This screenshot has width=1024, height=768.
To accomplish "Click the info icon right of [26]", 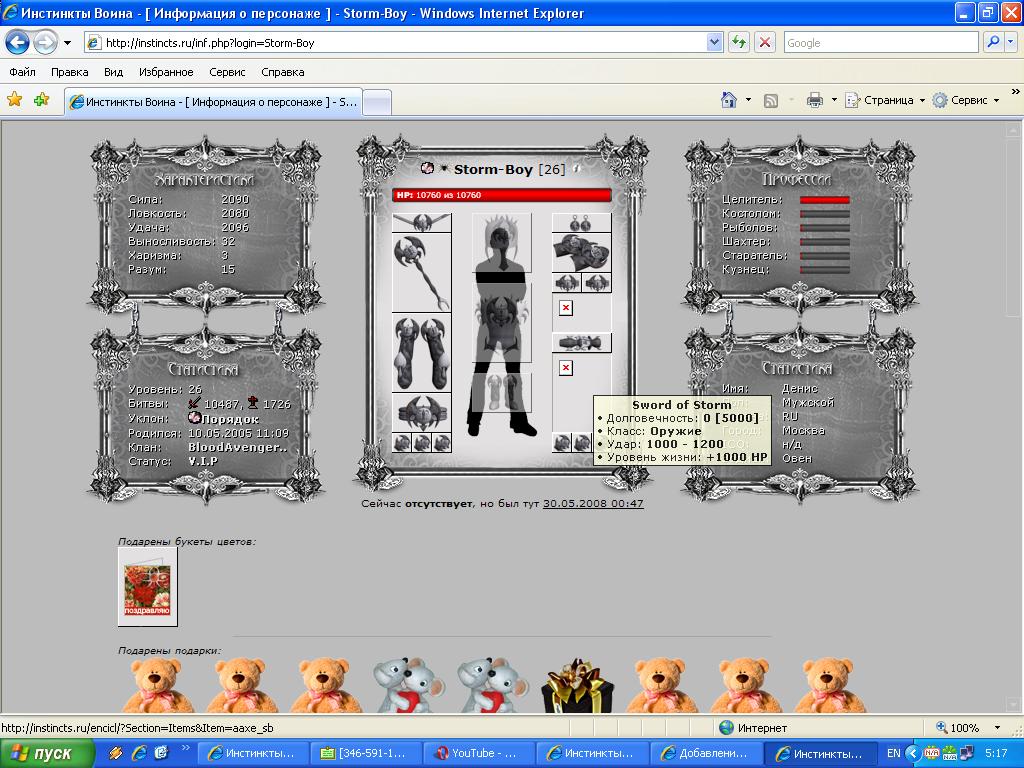I will [x=577, y=168].
